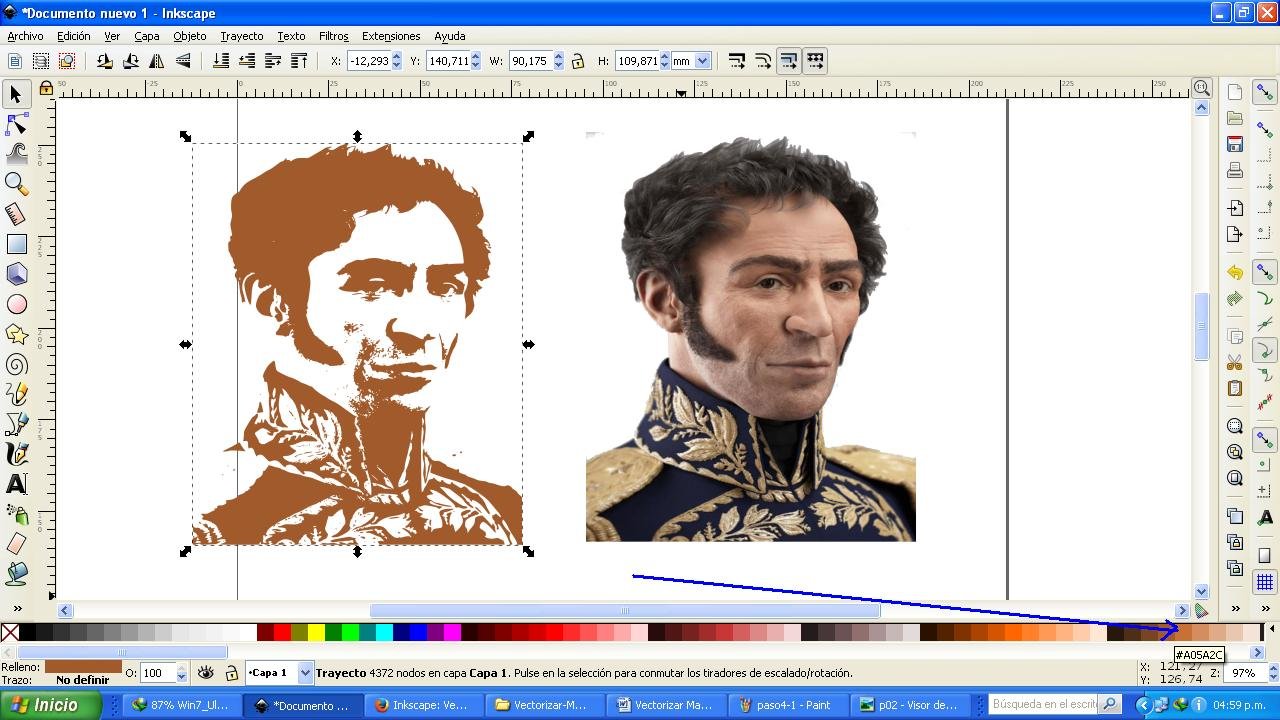Select the 3D Box tool
Viewport: 1280px width, 720px height.
(x=16, y=274)
